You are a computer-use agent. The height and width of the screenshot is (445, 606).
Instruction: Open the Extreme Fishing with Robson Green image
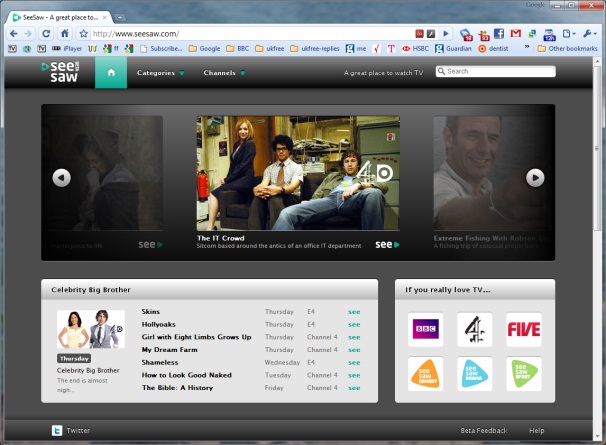494,173
